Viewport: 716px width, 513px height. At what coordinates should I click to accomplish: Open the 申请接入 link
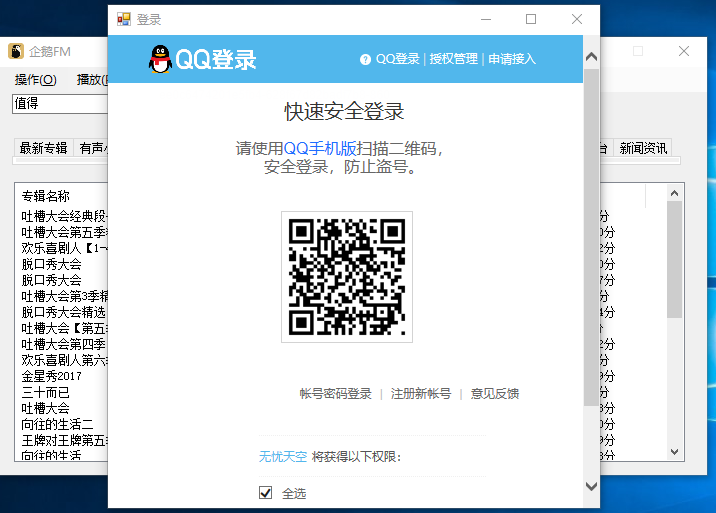click(x=511, y=59)
